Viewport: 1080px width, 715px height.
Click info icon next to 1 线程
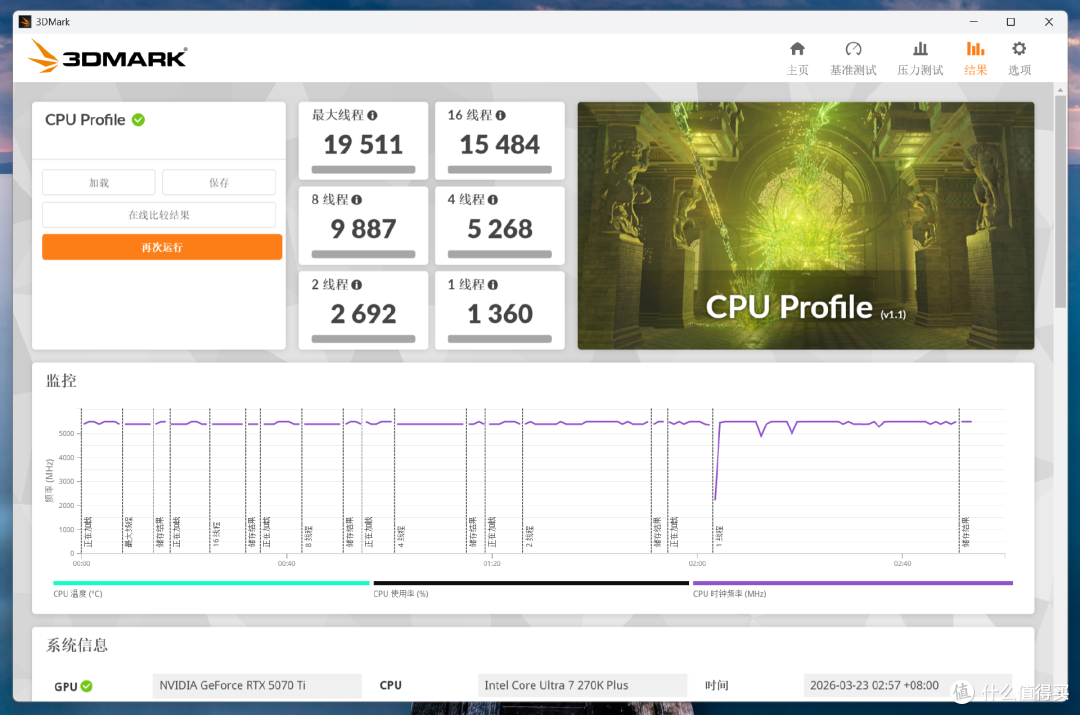pyautogui.click(x=492, y=284)
